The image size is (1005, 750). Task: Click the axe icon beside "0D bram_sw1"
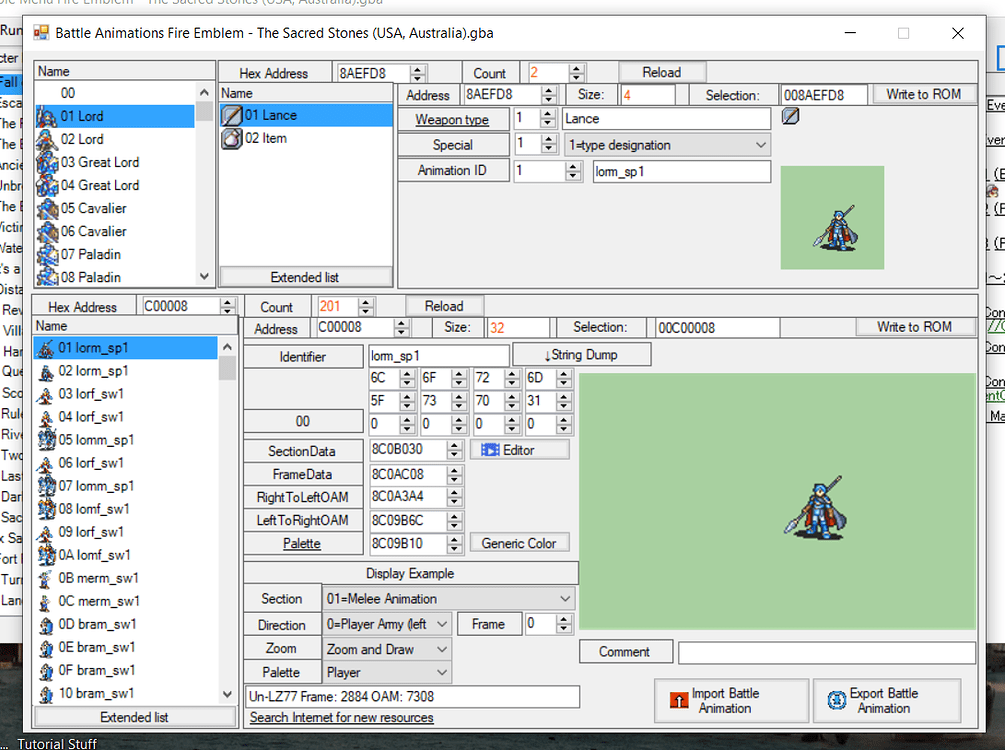coord(47,624)
